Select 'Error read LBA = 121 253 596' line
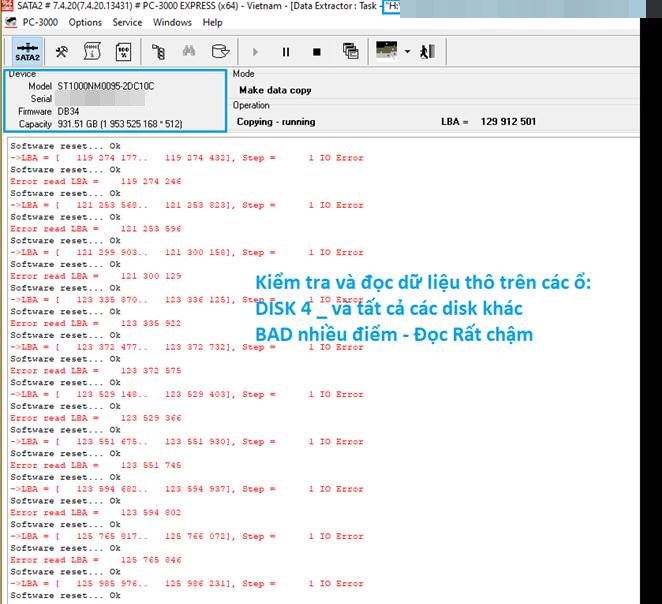Screen dimensions: 662x604 click(x=96, y=229)
